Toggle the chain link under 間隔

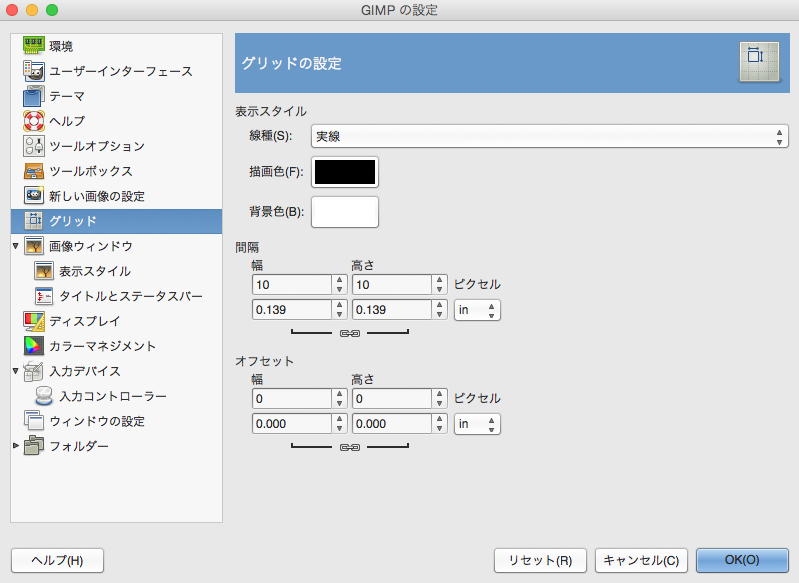(350, 333)
